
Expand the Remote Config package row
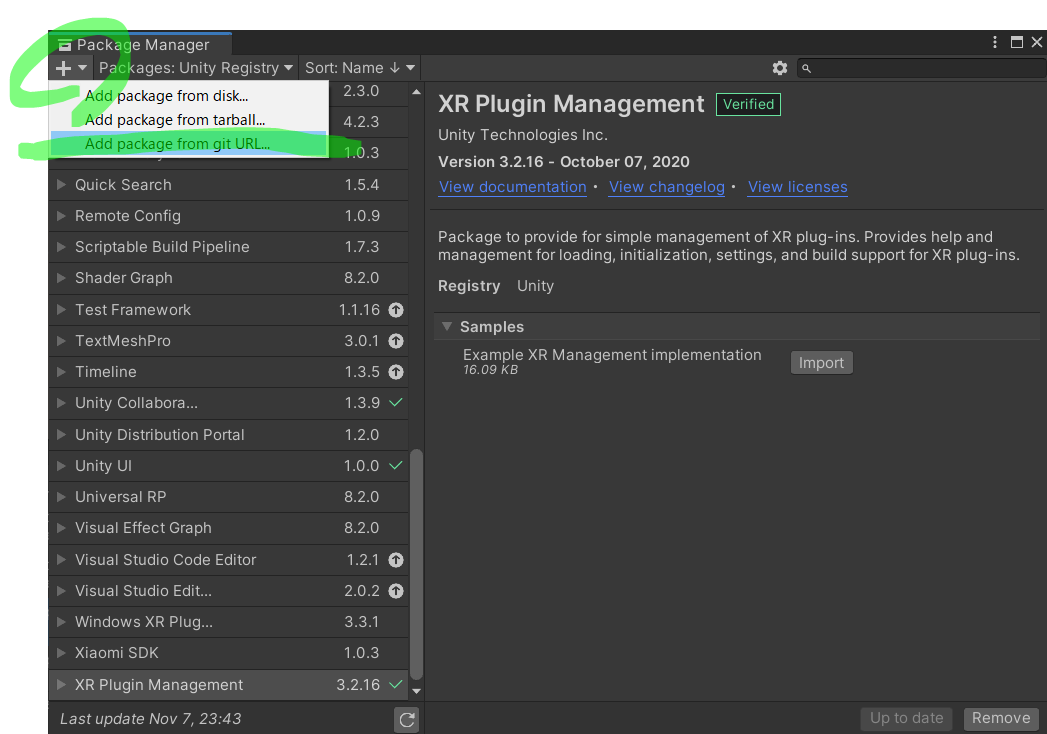[x=61, y=216]
